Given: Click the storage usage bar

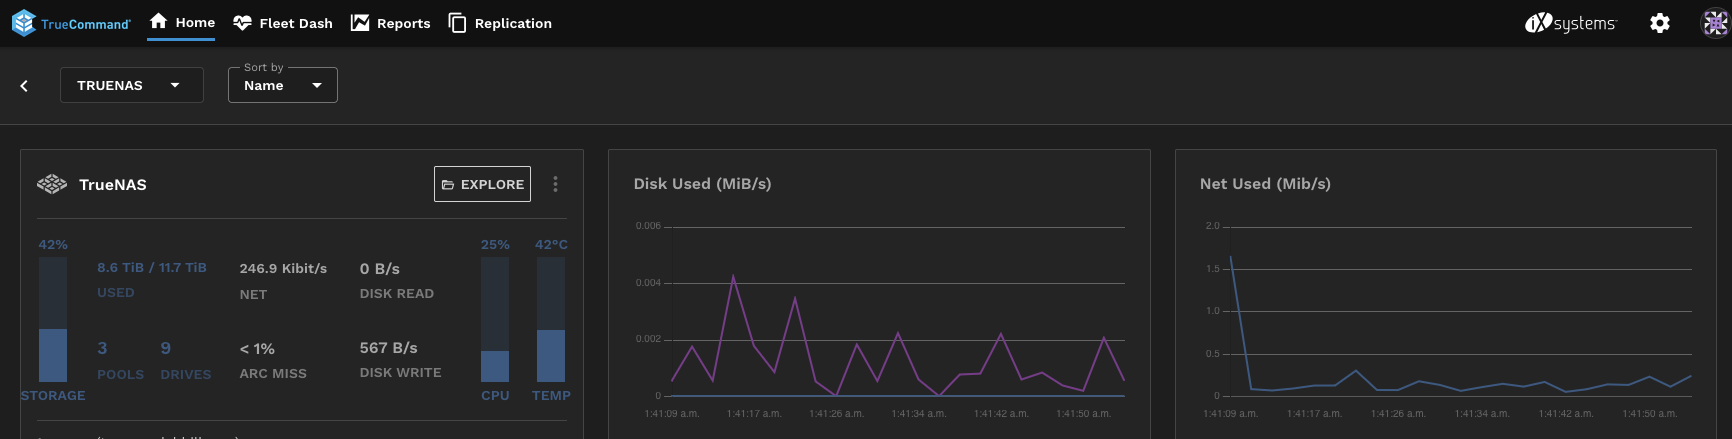Looking at the screenshot, I should coord(53,319).
